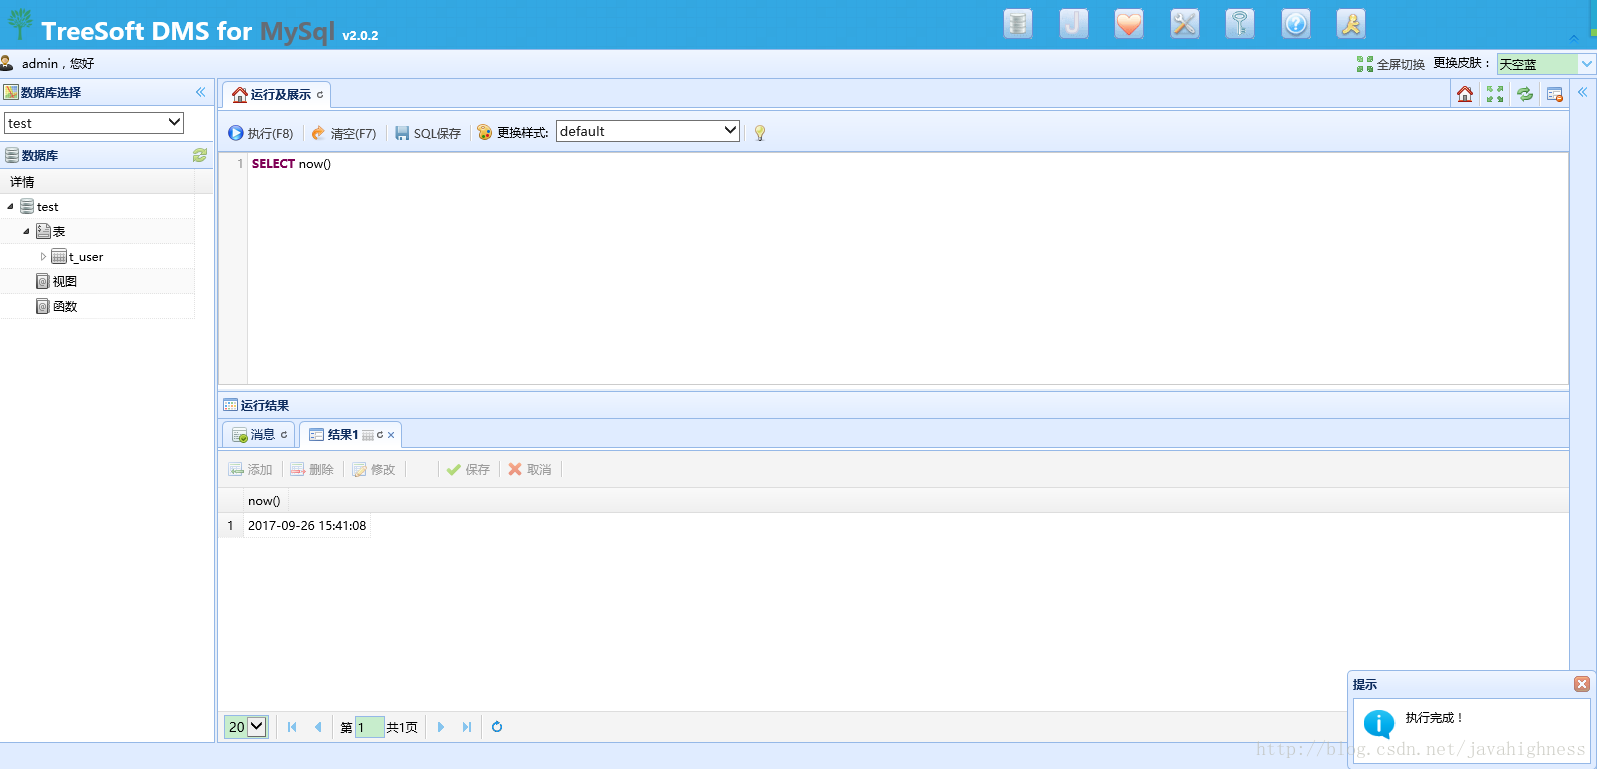The image size is (1597, 769).
Task: Click the page number input field
Action: click(x=369, y=727)
